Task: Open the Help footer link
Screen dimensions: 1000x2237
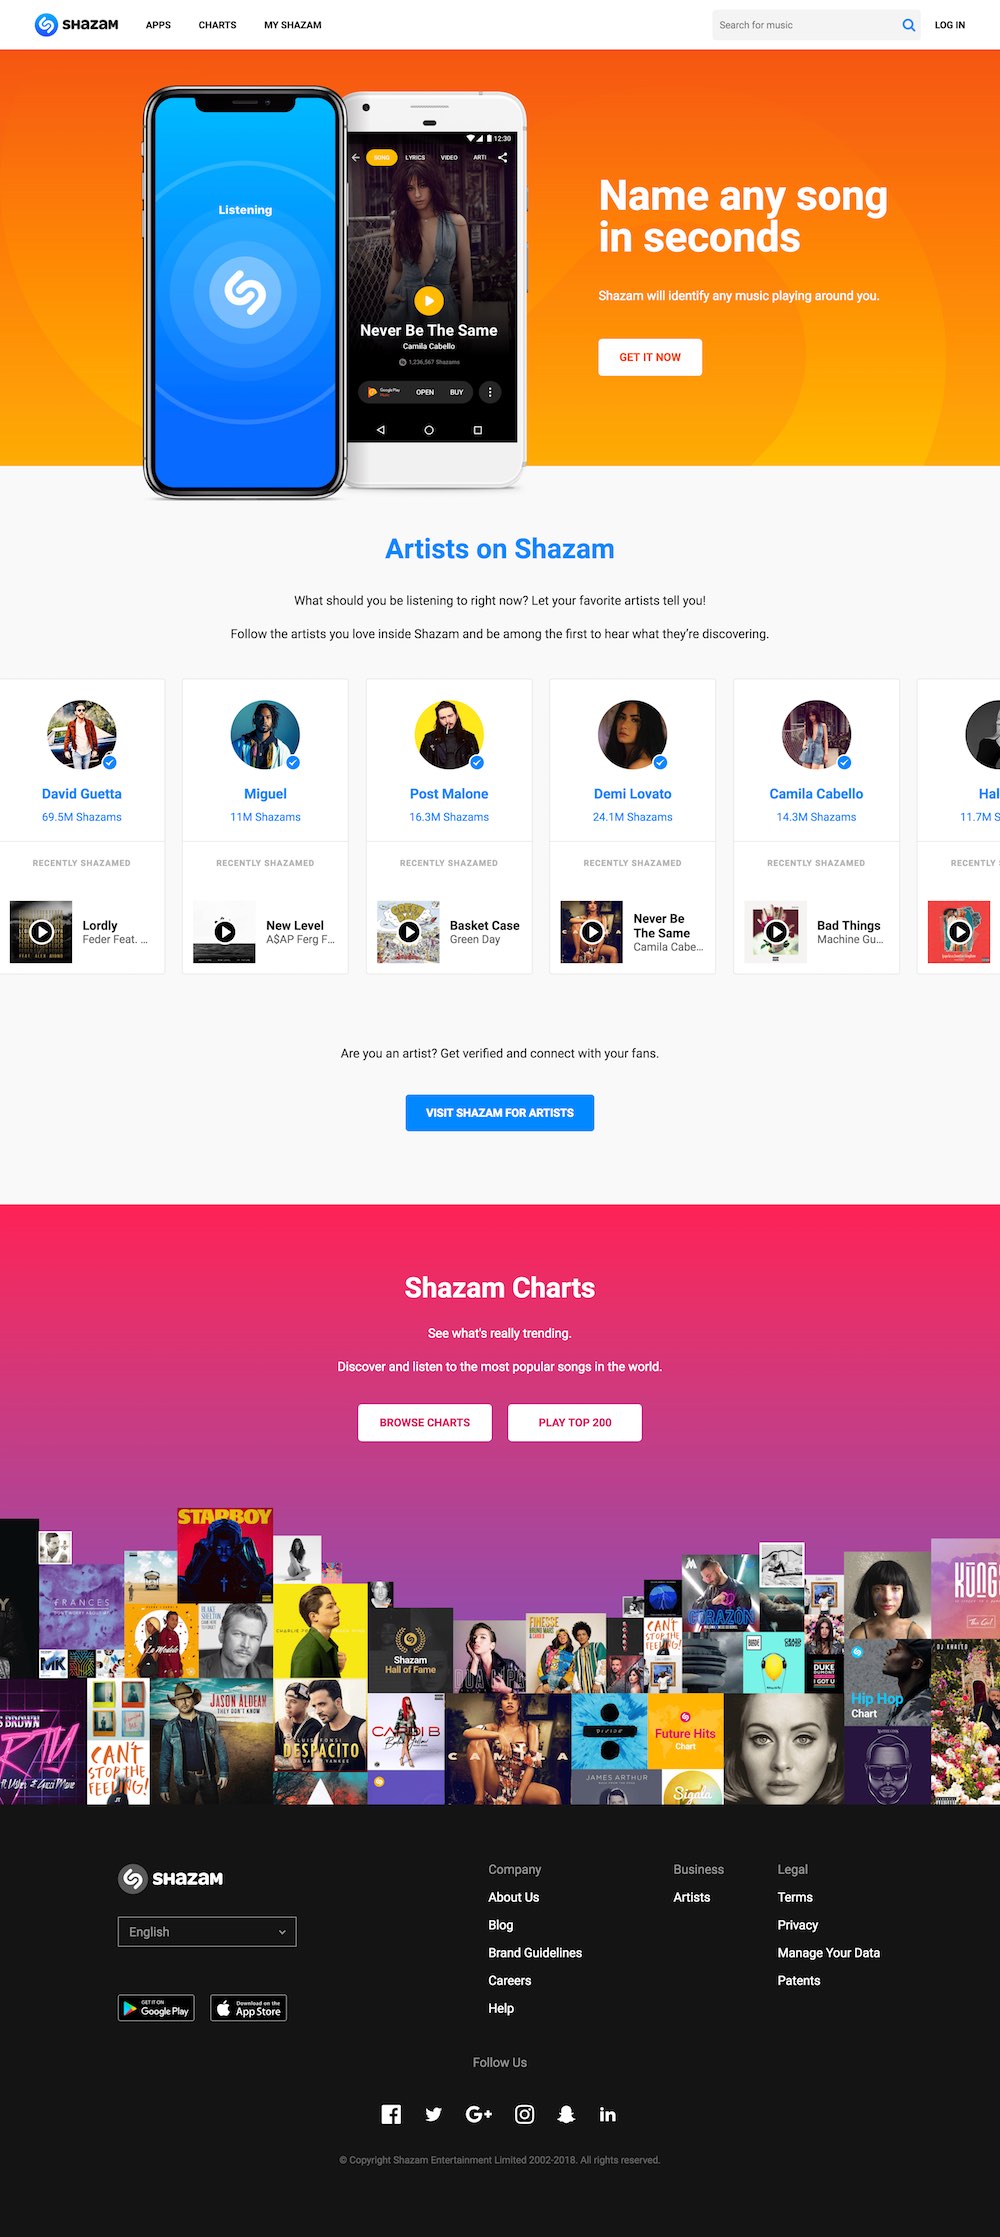Action: point(501,2008)
